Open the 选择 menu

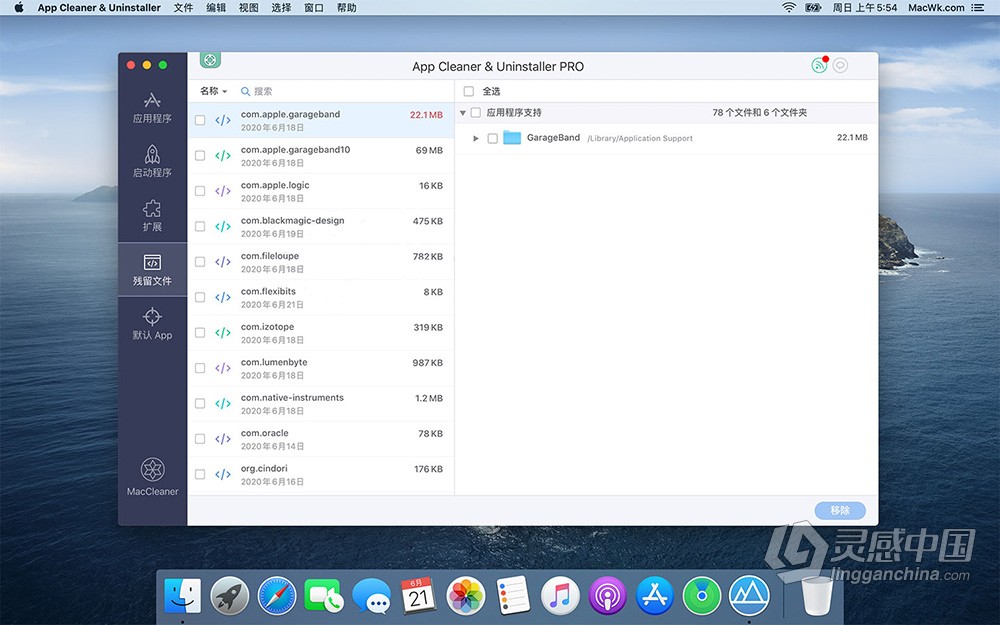(281, 8)
